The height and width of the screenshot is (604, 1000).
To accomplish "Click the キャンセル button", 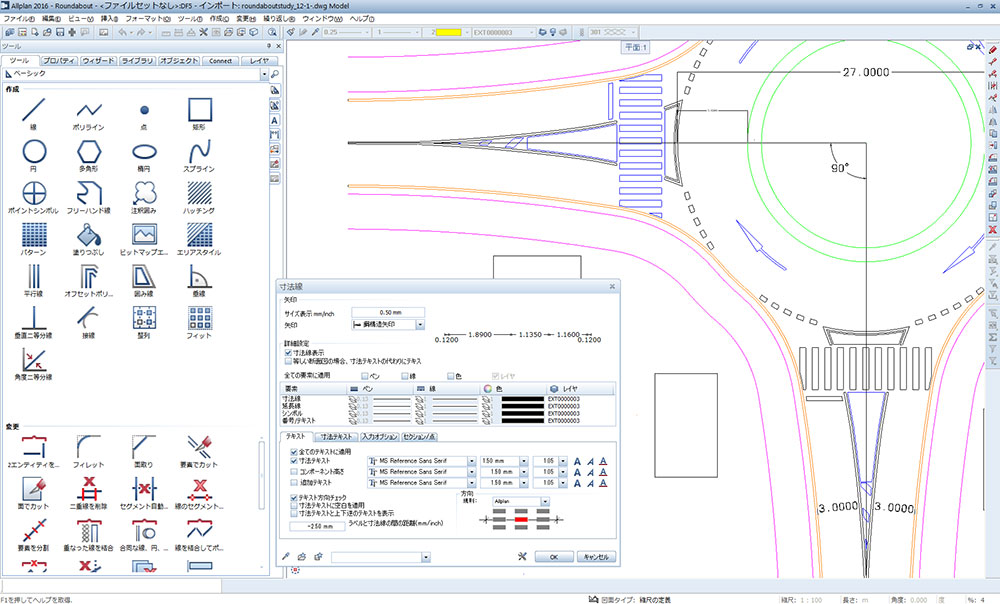I will [x=594, y=557].
